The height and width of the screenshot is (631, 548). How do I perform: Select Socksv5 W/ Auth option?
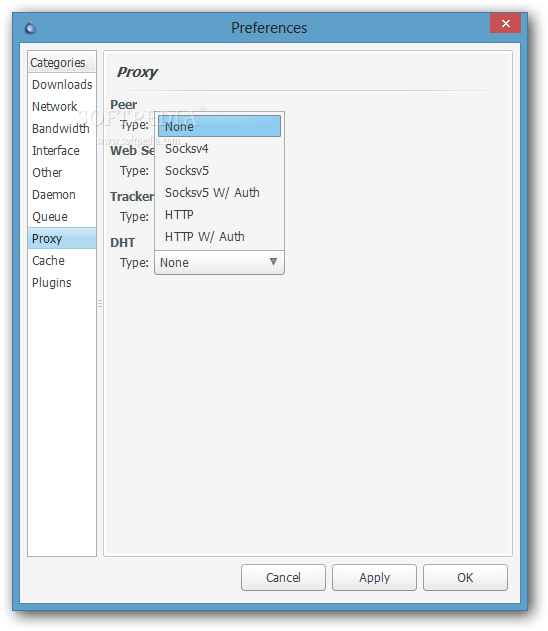click(x=219, y=192)
